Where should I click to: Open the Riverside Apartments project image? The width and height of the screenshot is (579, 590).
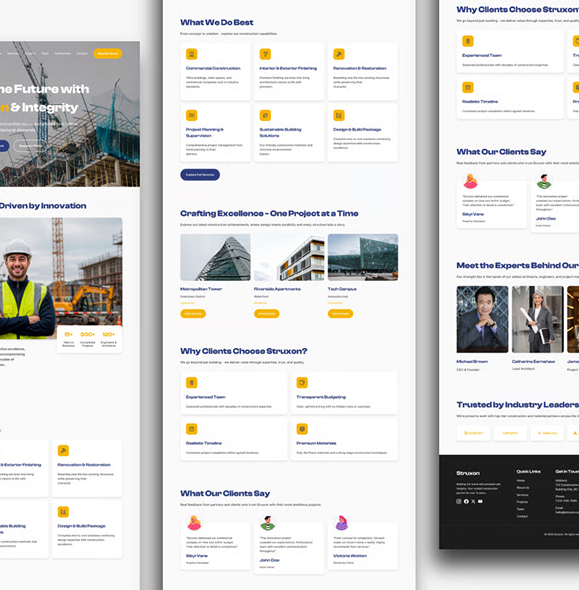click(x=289, y=257)
